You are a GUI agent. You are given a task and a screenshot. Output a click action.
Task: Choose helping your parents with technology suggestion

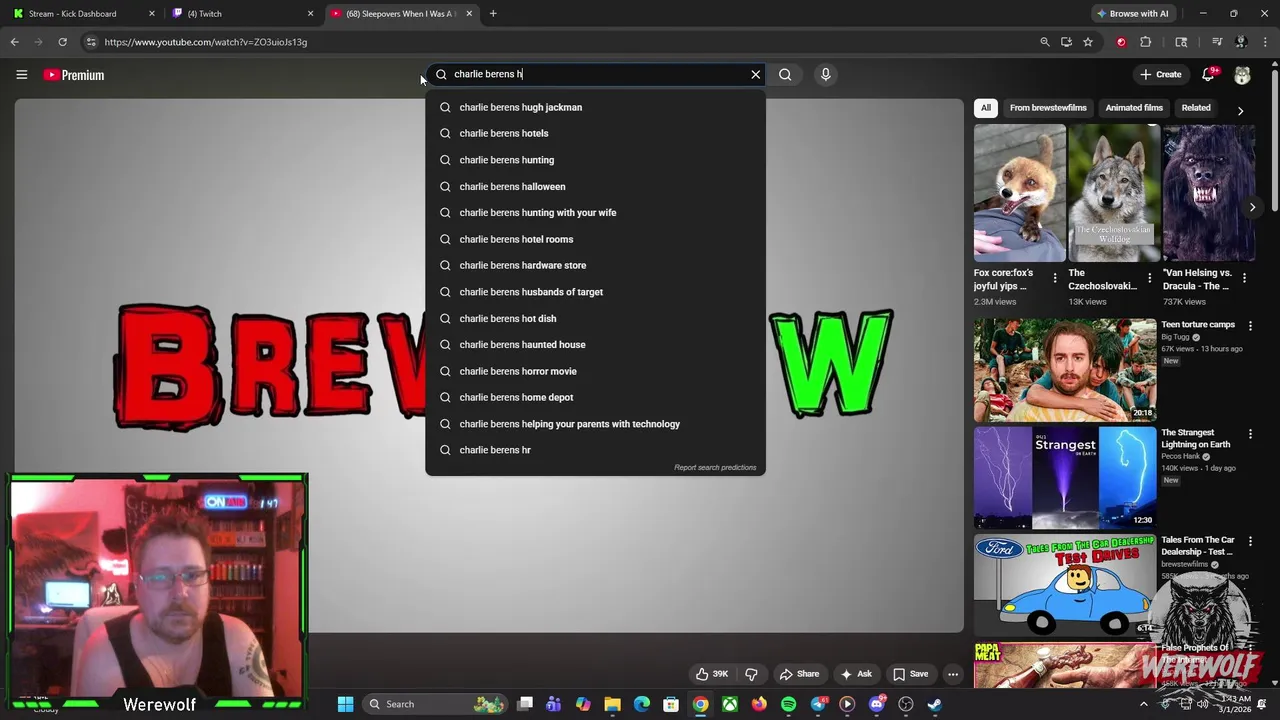point(595,424)
